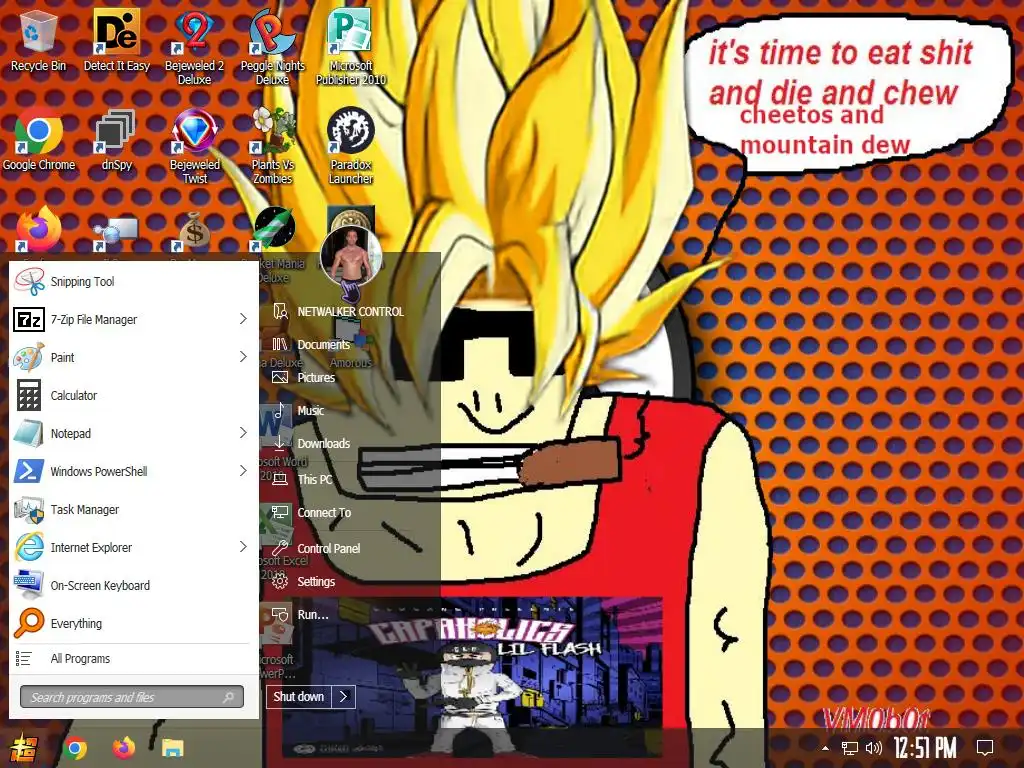Click the Windows PowerShell icon

(29, 471)
